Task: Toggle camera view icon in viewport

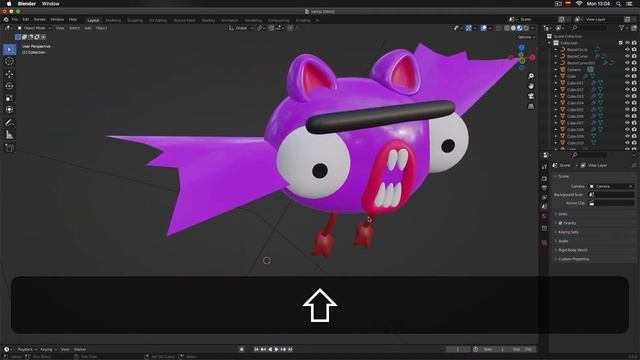Action: click(x=531, y=96)
